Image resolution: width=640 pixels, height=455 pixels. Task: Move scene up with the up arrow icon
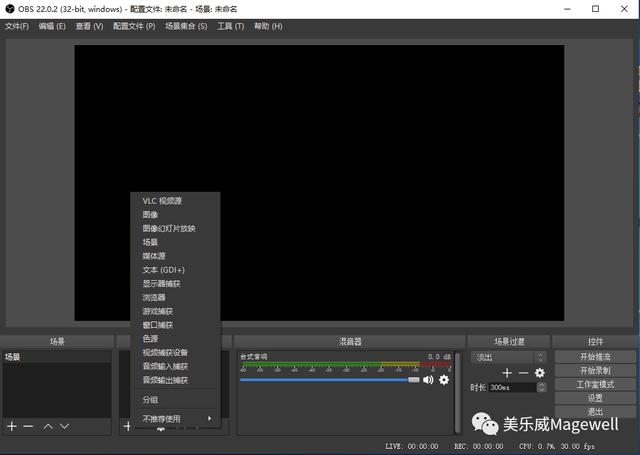48,426
